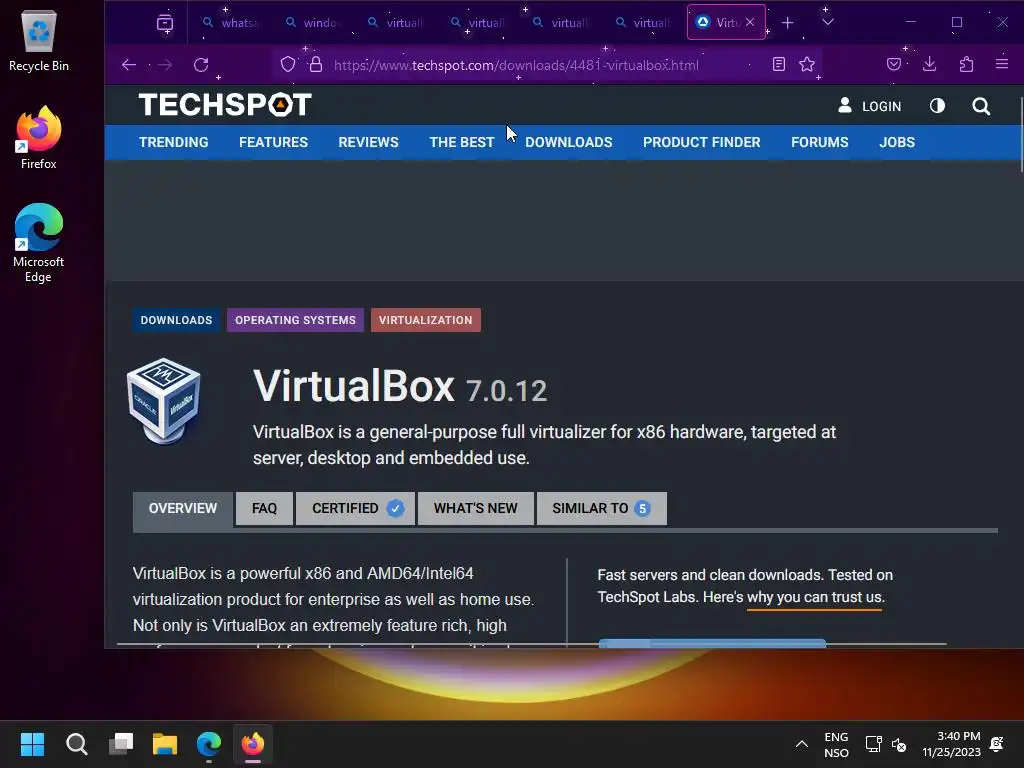Image resolution: width=1024 pixels, height=768 pixels.
Task: Expand the list all tabs chevron
Action: tap(828, 22)
